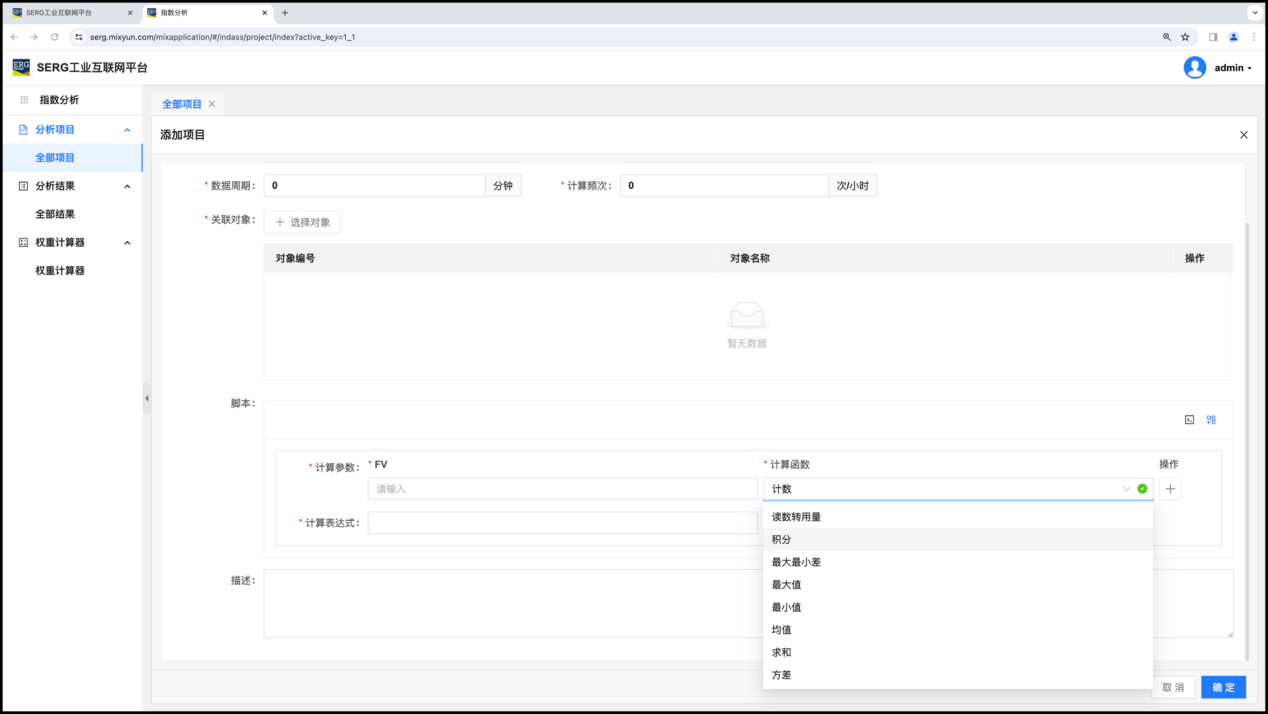Click into the 数据周期 minutes field
Viewport: 1268px width, 714px height.
pos(375,186)
